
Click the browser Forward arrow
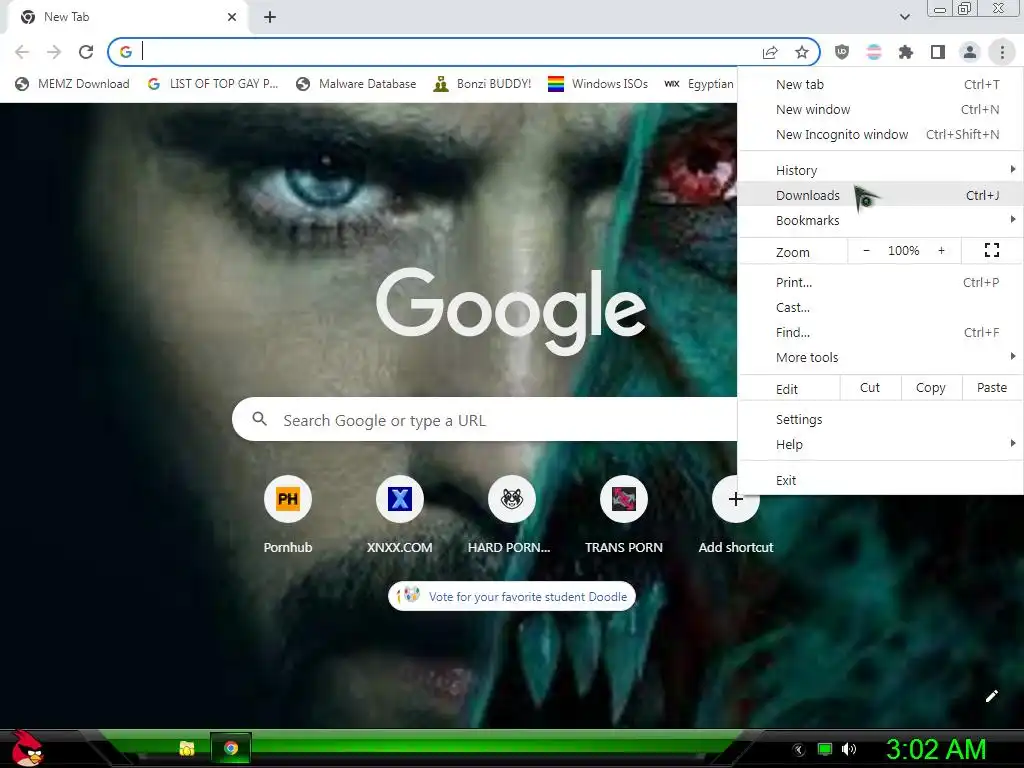pos(54,52)
